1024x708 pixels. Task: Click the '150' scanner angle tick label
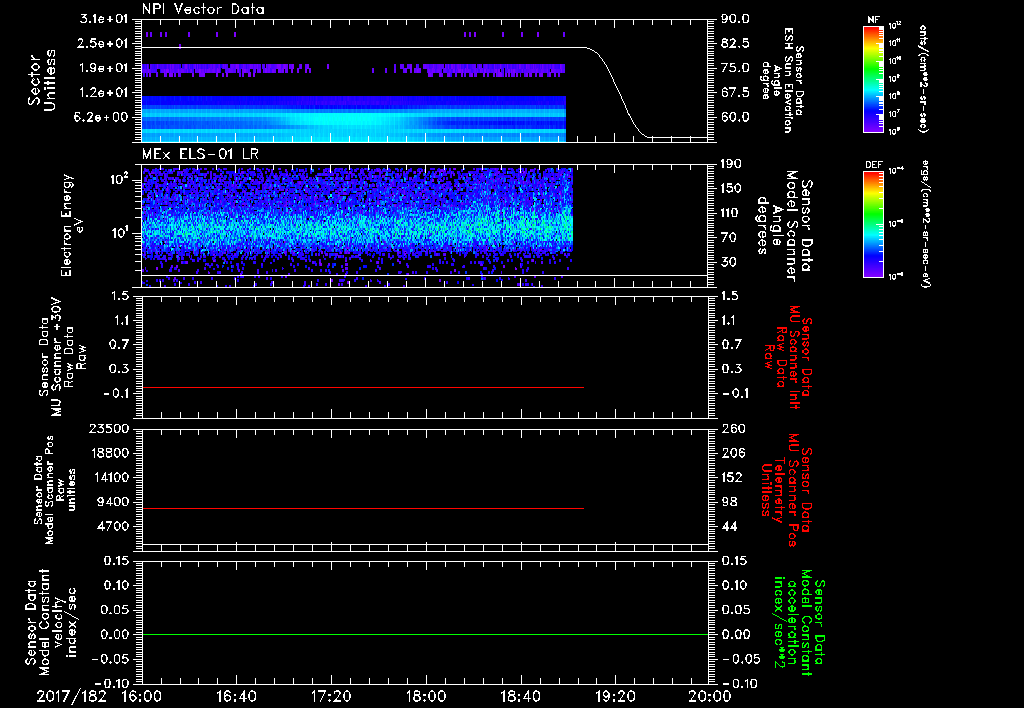tap(733, 189)
